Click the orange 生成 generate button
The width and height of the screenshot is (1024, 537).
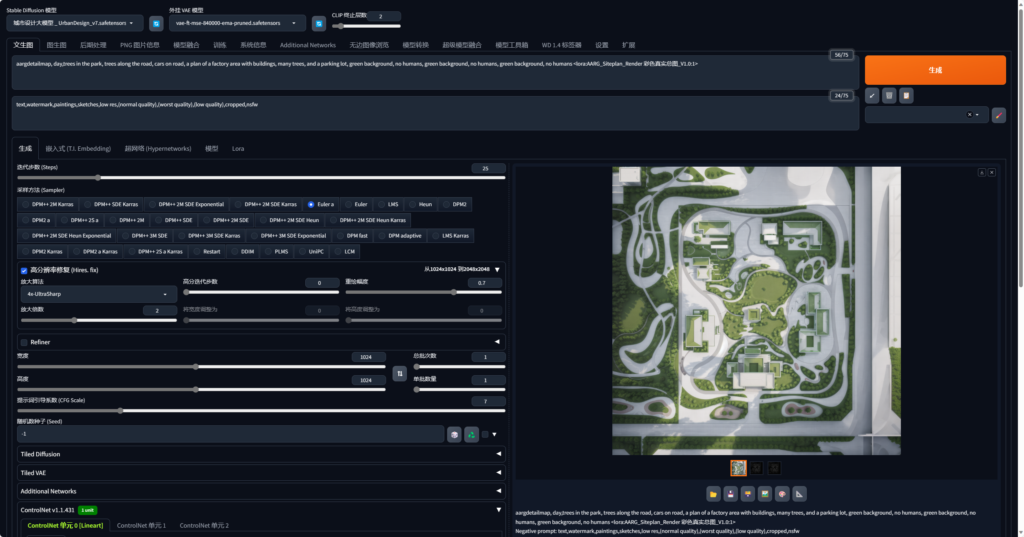(x=934, y=70)
